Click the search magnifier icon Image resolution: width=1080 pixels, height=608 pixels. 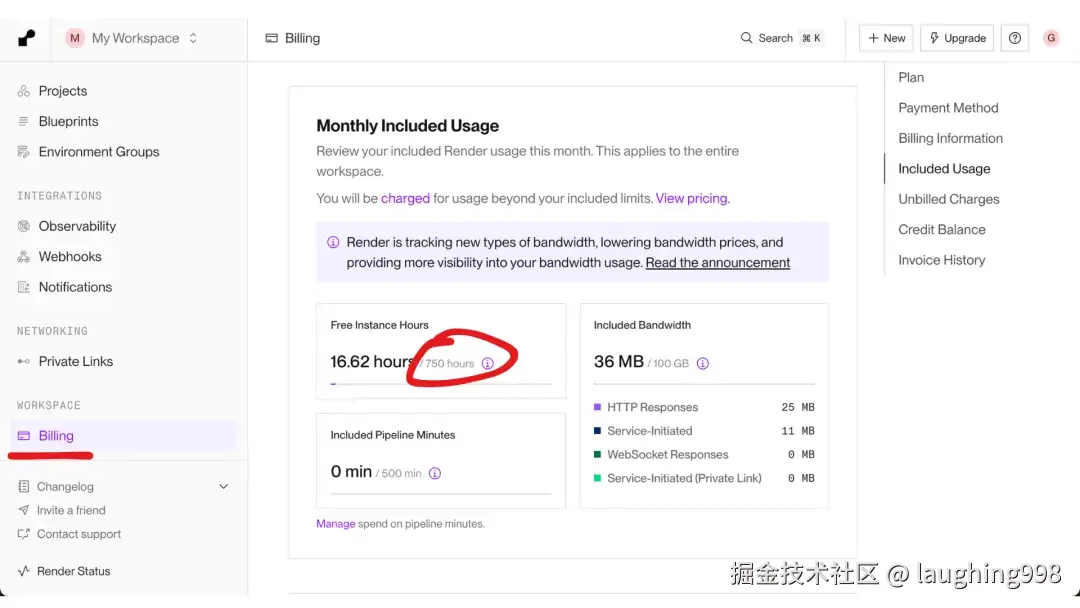pos(746,38)
